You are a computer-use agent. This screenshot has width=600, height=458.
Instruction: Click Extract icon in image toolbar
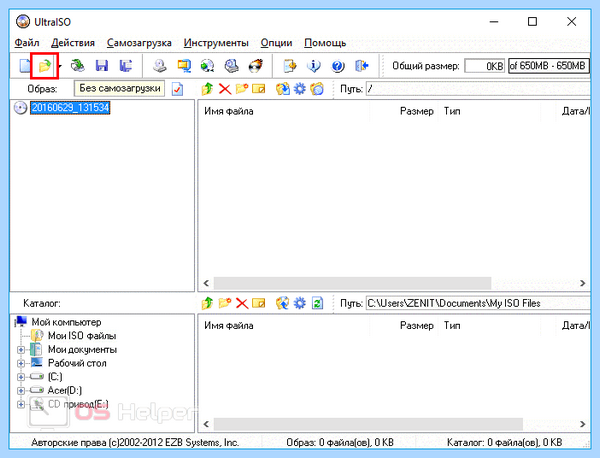(x=282, y=89)
